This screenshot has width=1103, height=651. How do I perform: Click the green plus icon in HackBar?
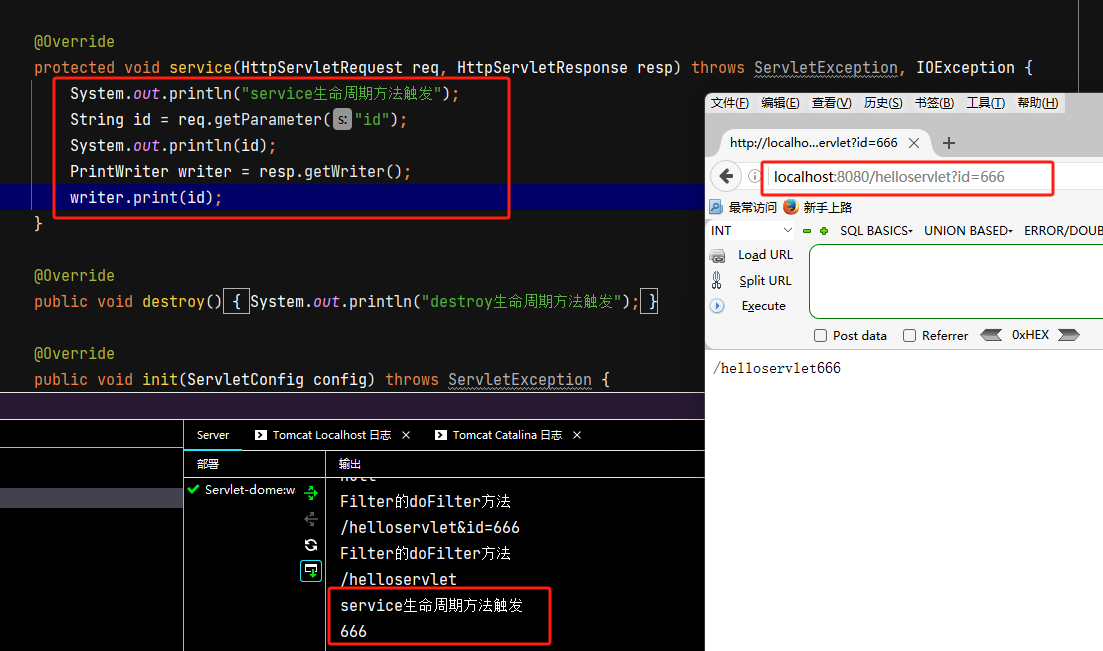click(824, 231)
